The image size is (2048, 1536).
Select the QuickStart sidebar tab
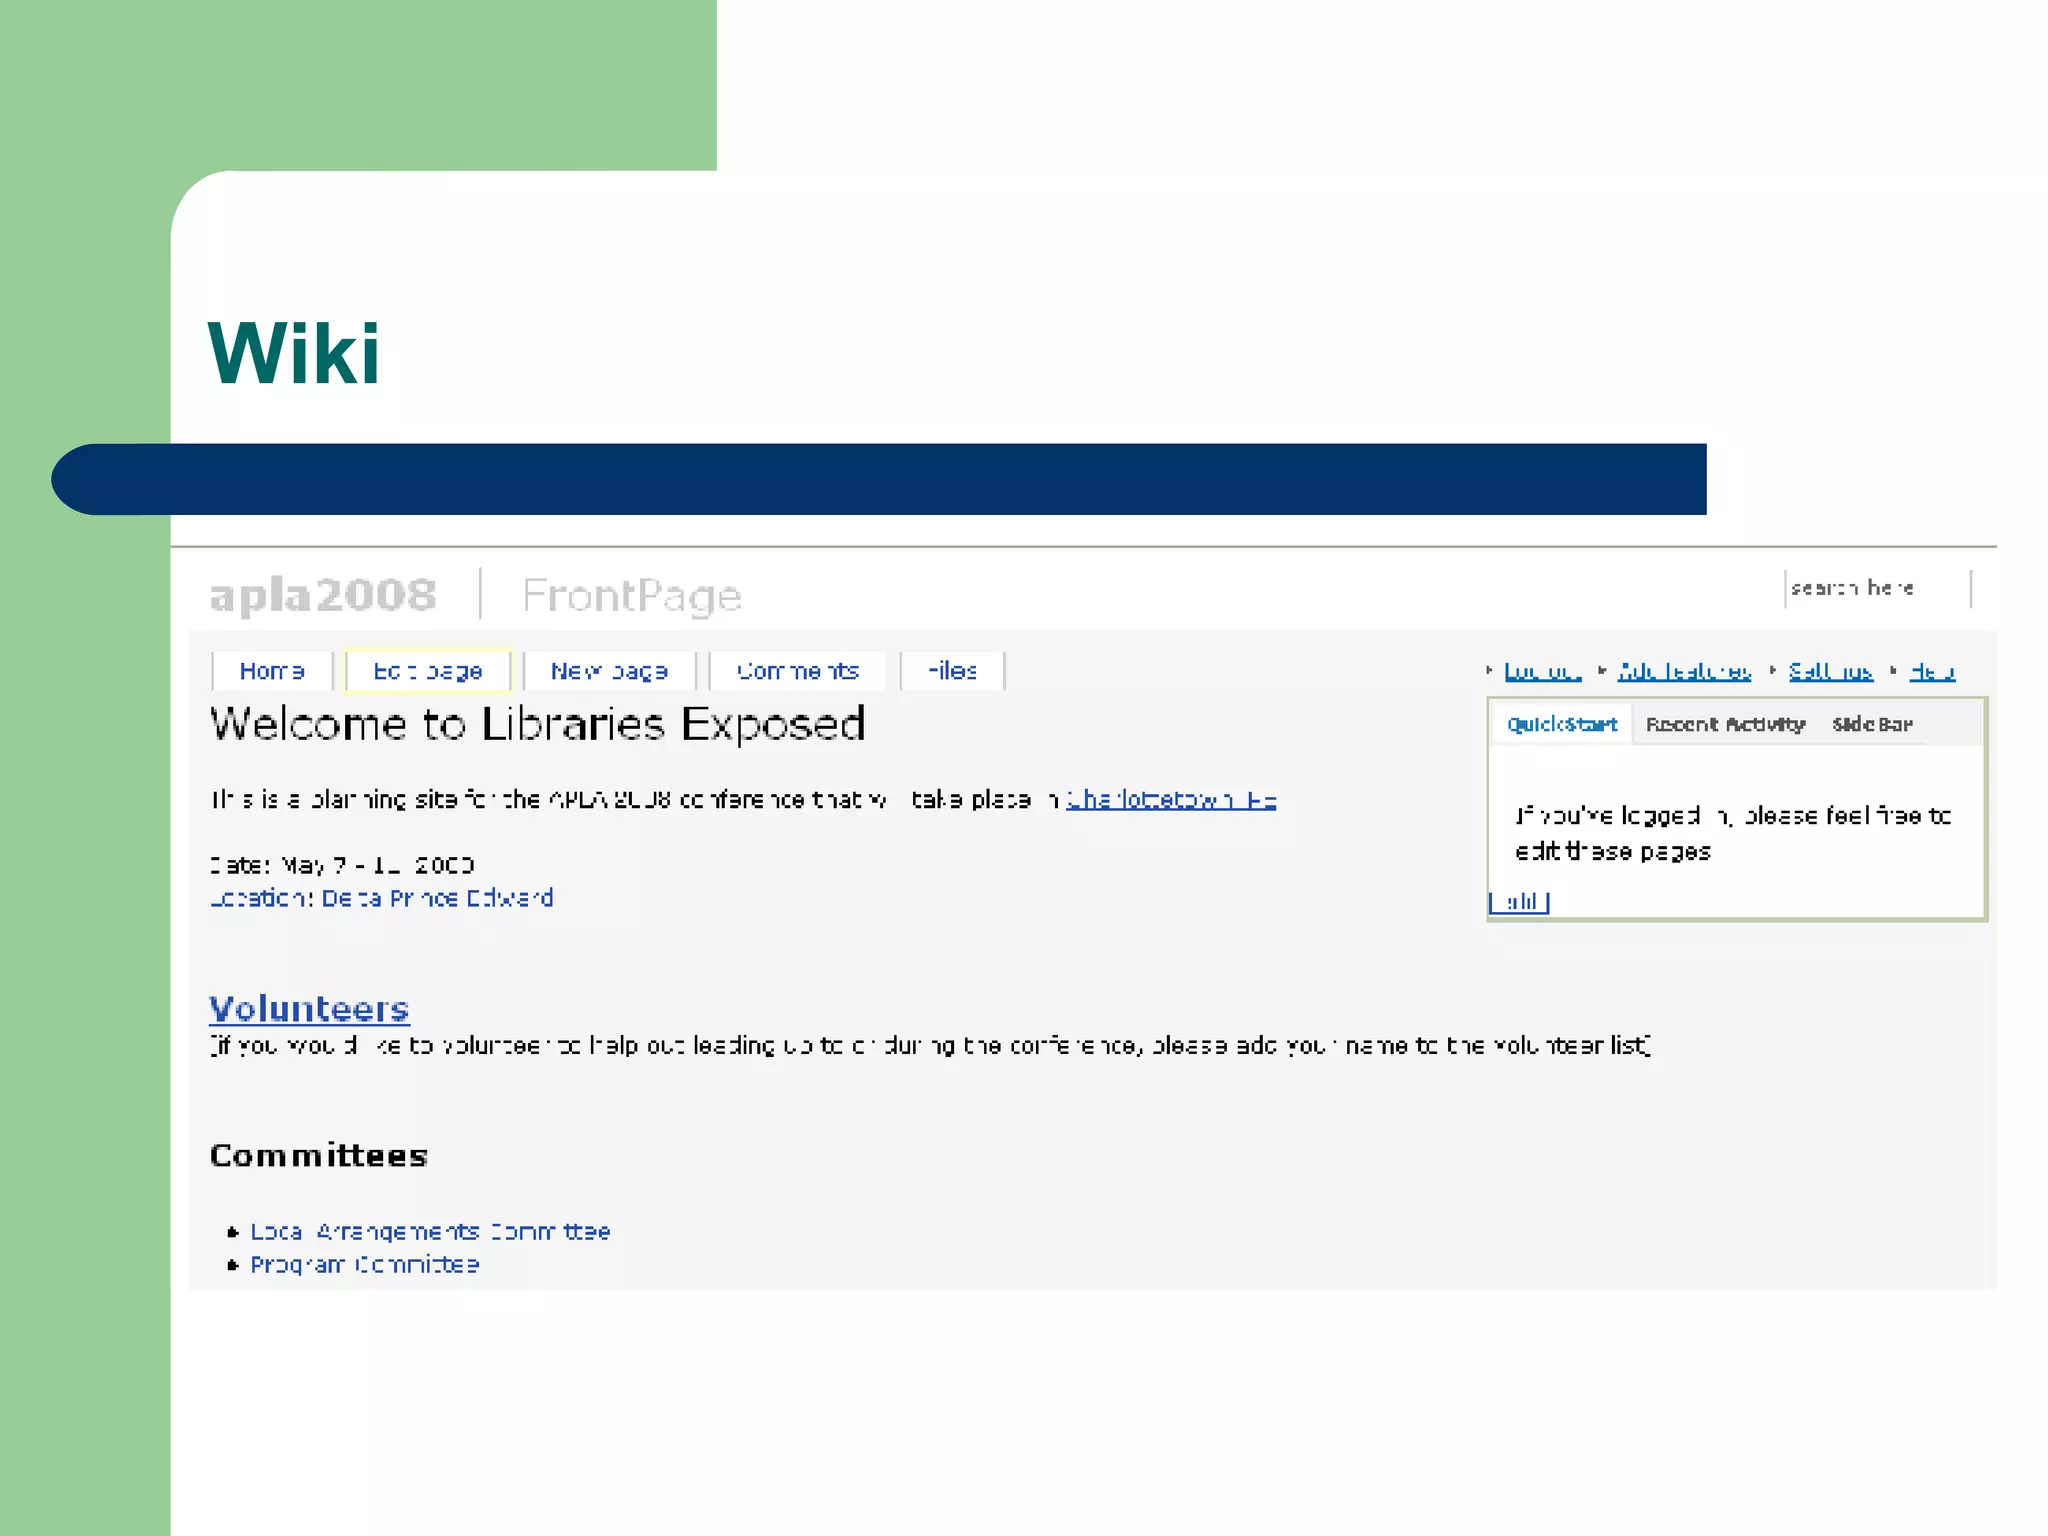click(x=1562, y=724)
